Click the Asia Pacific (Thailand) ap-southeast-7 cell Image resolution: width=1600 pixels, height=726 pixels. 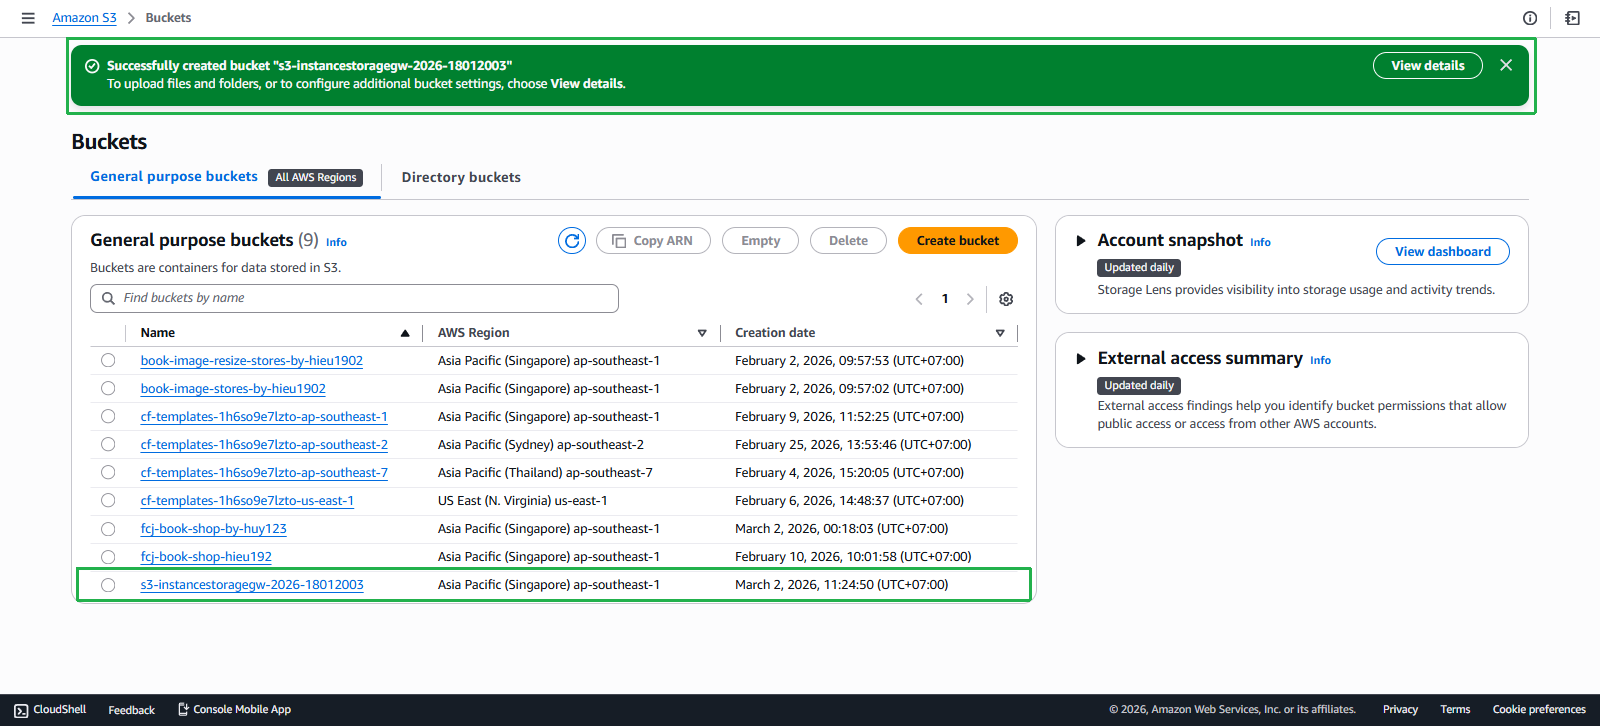[545, 473]
